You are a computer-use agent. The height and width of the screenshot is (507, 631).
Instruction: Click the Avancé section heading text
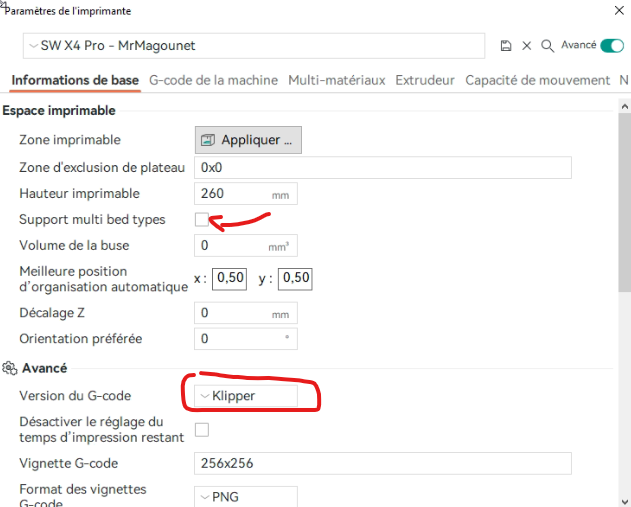point(45,368)
